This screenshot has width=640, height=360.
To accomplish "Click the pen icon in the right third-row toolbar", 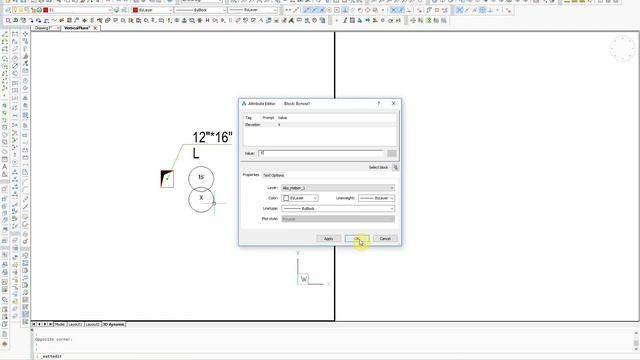I will (345, 20).
